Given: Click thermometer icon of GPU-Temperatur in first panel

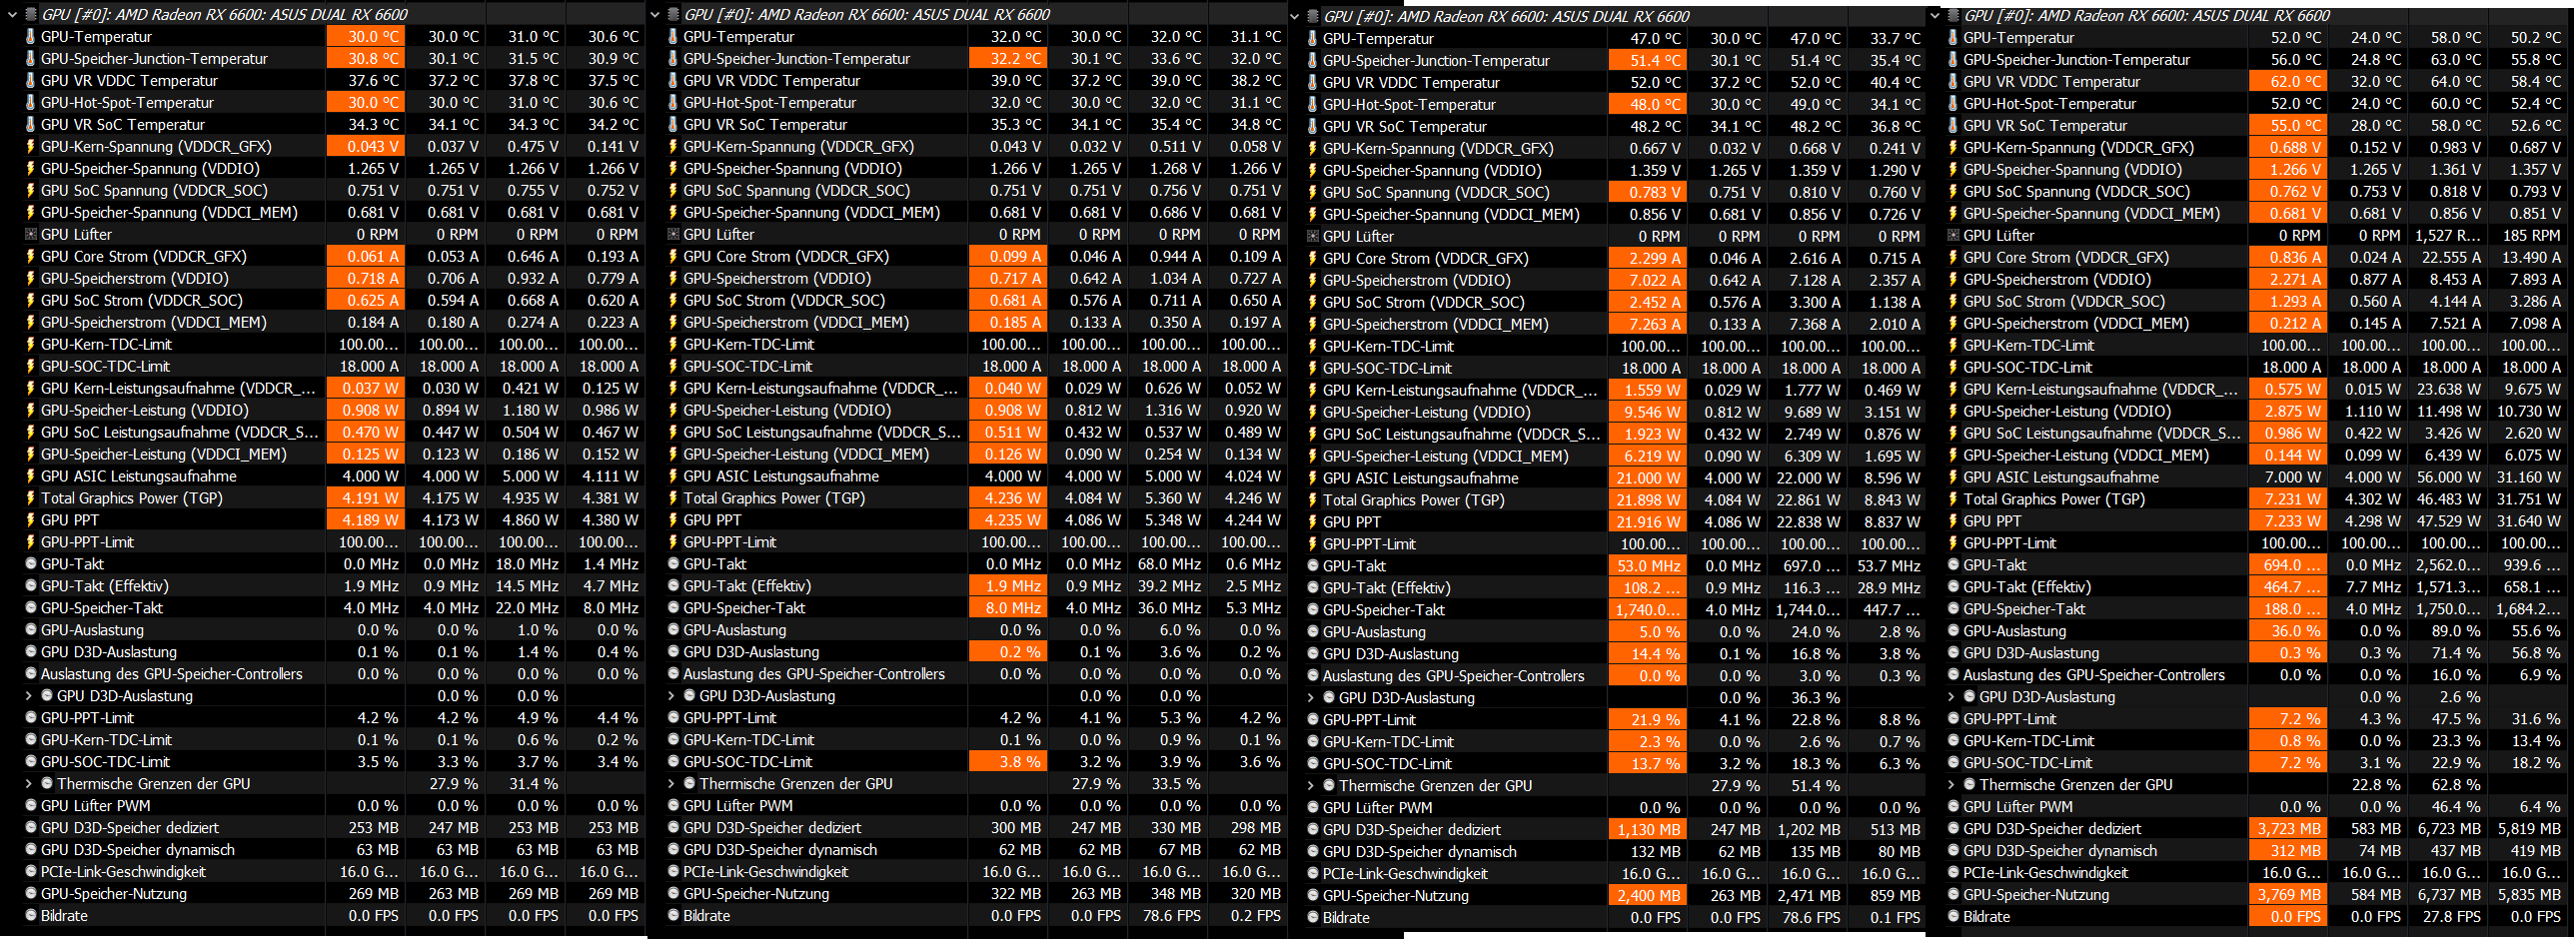Looking at the screenshot, I should click(x=30, y=37).
